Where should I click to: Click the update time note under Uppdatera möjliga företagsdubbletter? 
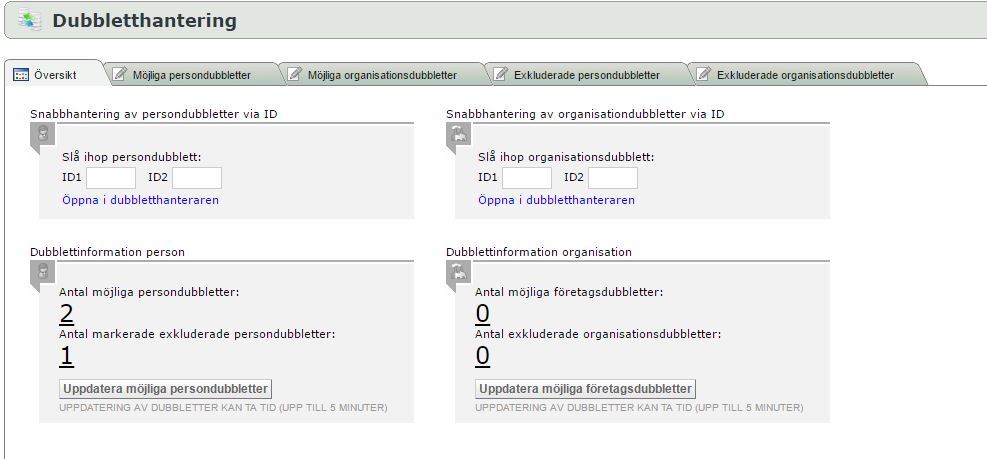point(639,407)
